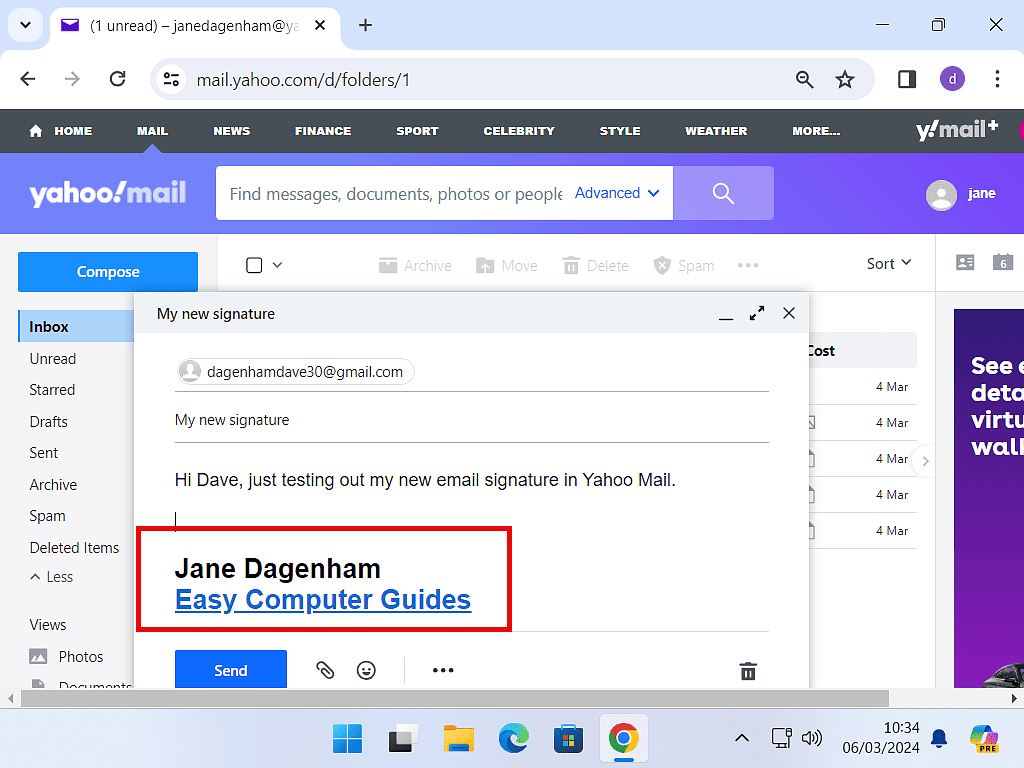Screen dimensions: 1024x768
Task: Open the Sort dropdown
Action: point(889,264)
